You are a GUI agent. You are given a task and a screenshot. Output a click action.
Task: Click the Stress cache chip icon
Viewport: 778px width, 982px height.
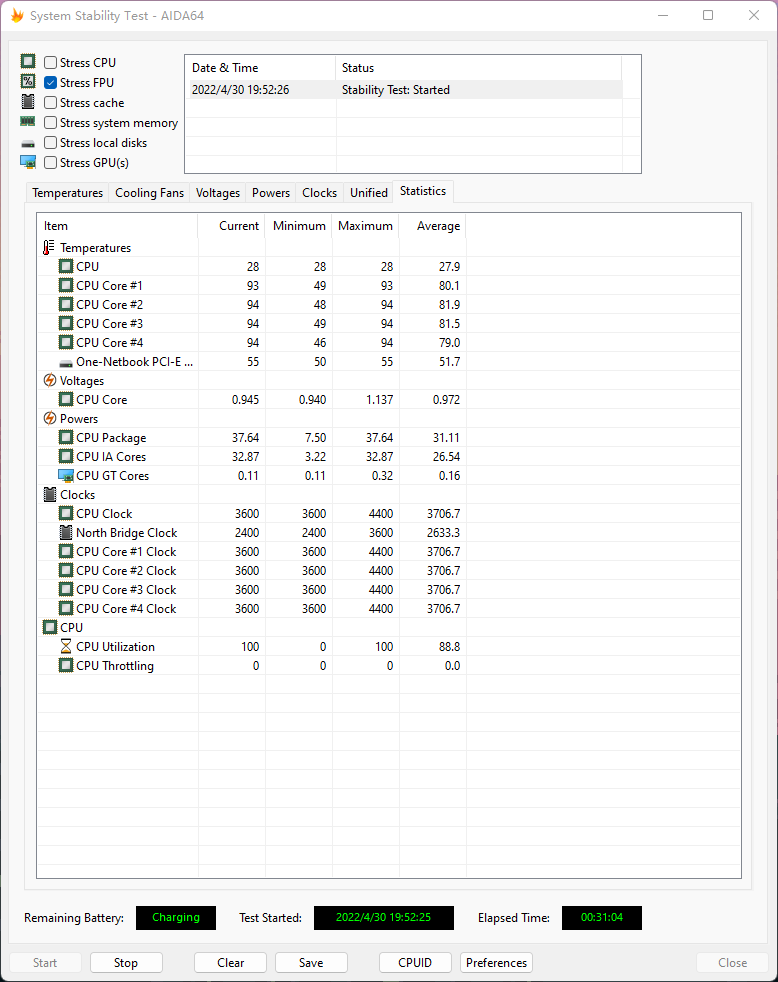[x=28, y=101]
